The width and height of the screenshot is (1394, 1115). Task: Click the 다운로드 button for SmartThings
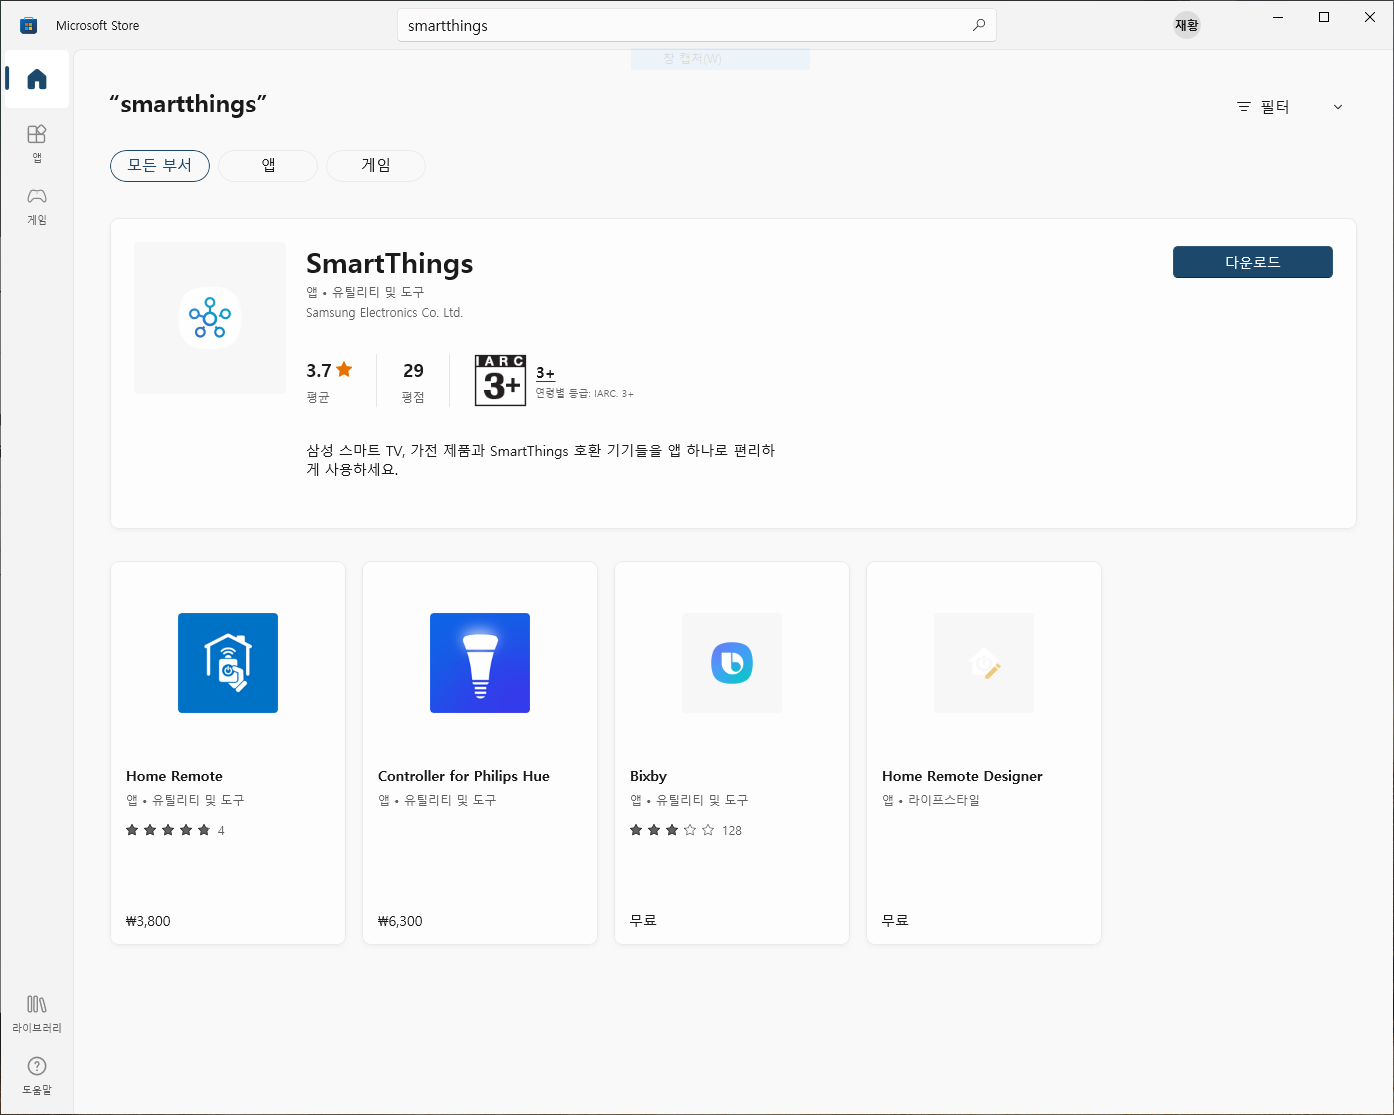[x=1253, y=262]
